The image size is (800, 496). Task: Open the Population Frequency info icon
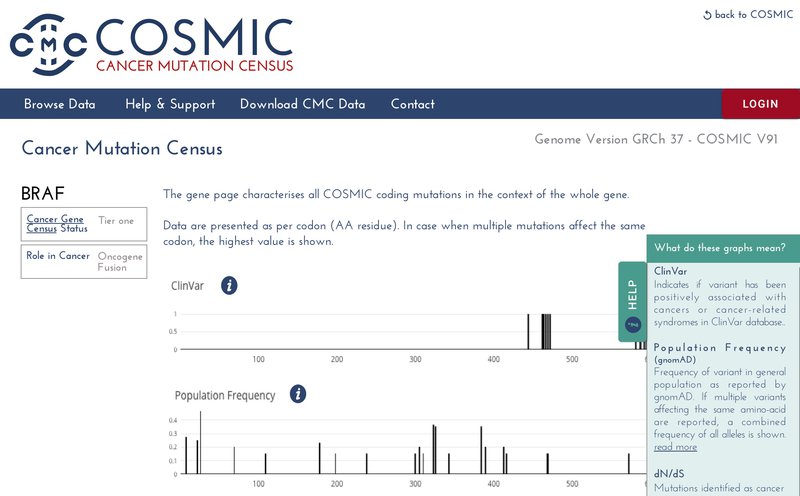[297, 394]
